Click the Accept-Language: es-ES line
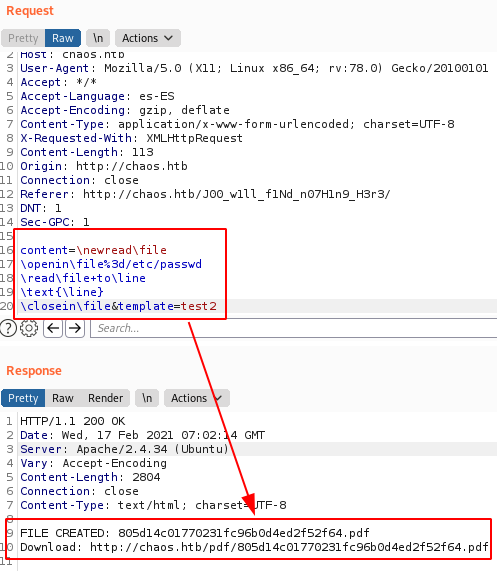 coord(97,96)
